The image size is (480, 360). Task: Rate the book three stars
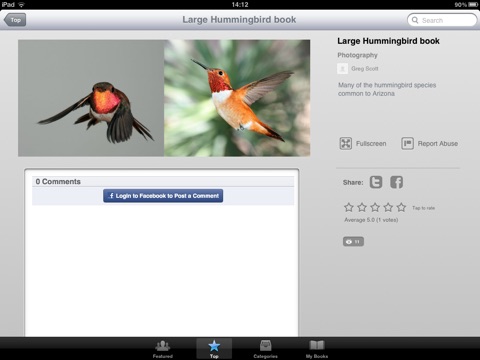(x=375, y=207)
